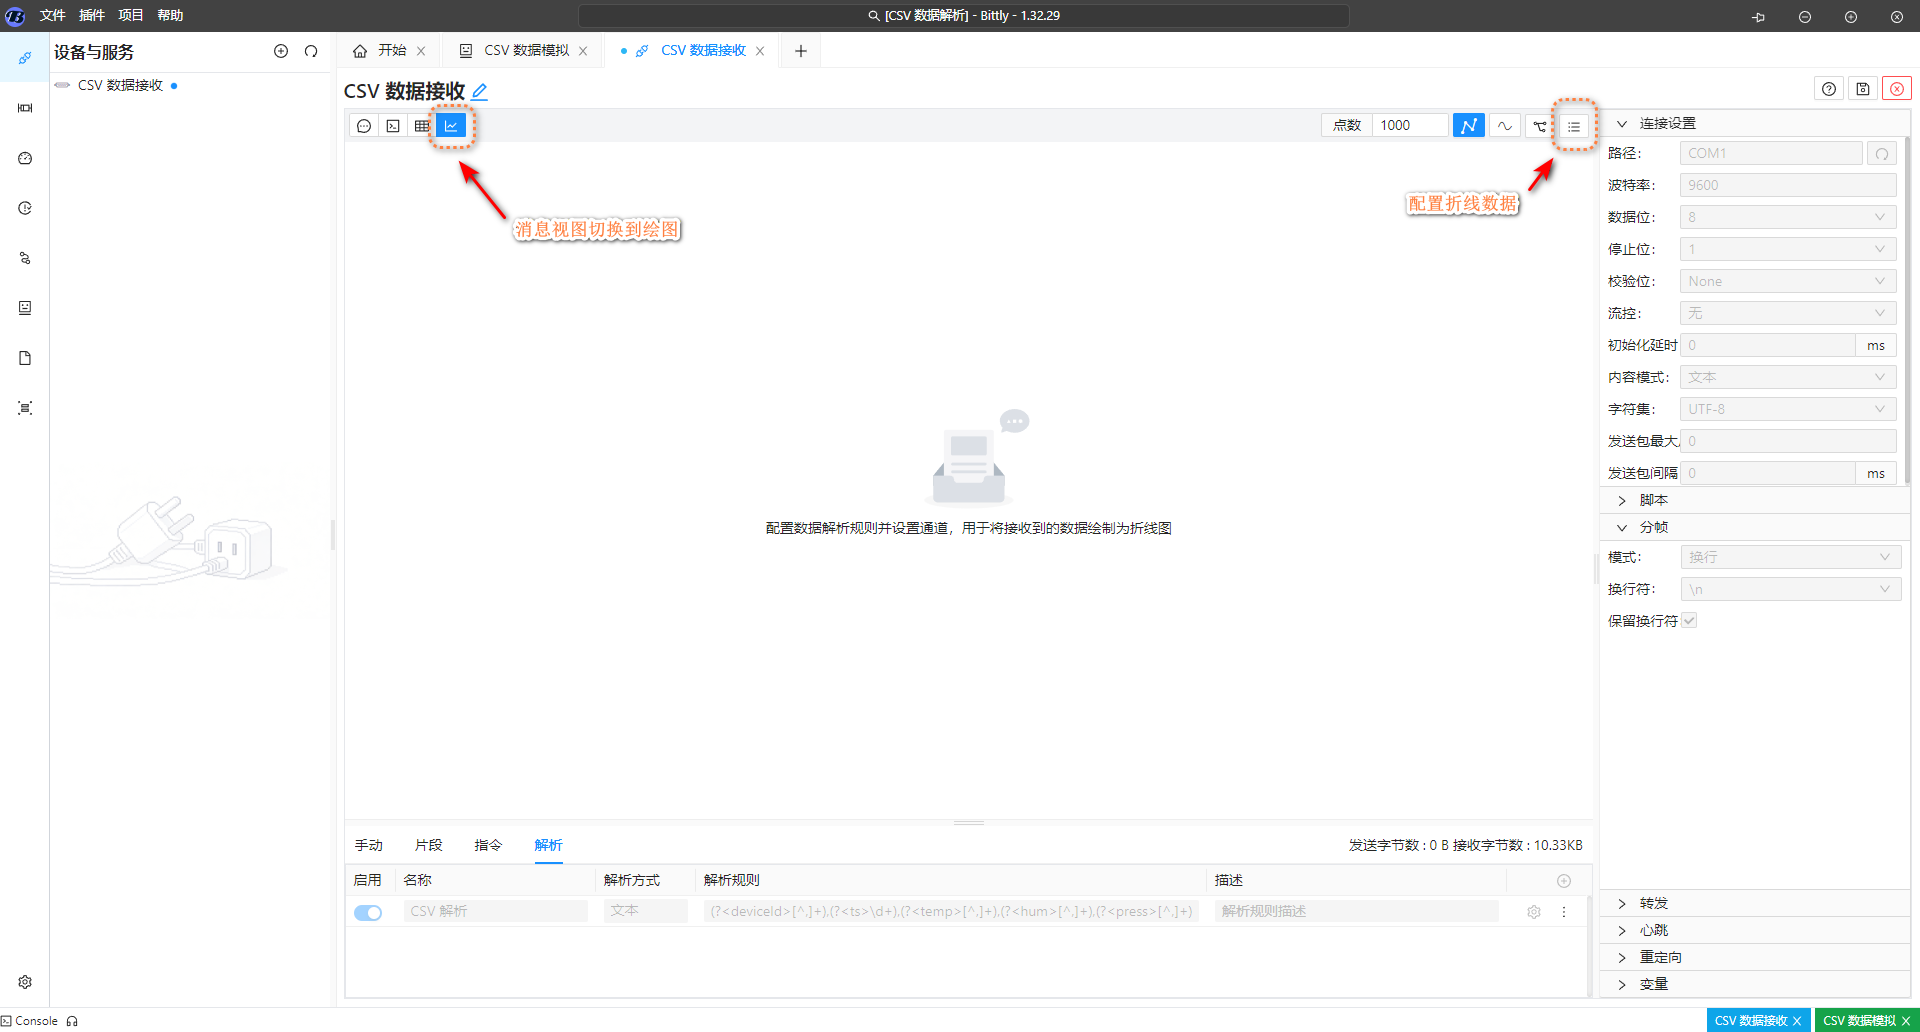
Task: Disable the CSV 解析 rule toggle
Action: point(368,912)
